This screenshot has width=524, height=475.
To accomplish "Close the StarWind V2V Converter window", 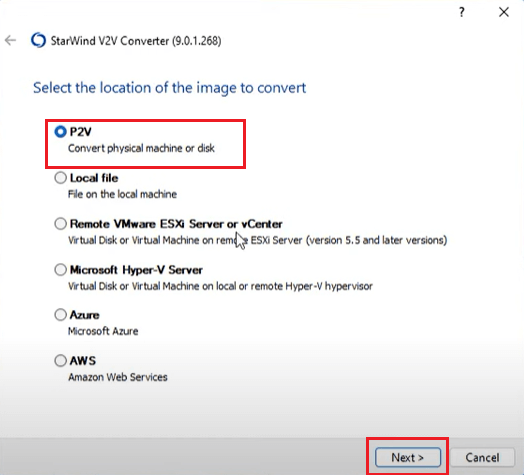I will click(504, 12).
